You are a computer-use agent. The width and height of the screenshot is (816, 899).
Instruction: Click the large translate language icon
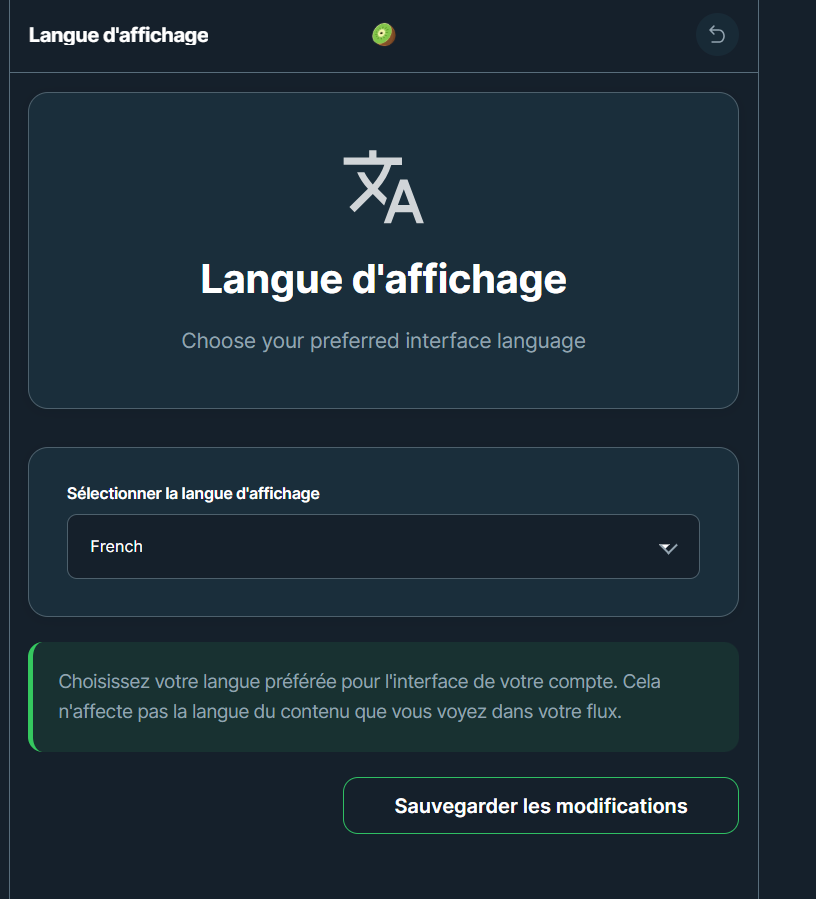383,187
